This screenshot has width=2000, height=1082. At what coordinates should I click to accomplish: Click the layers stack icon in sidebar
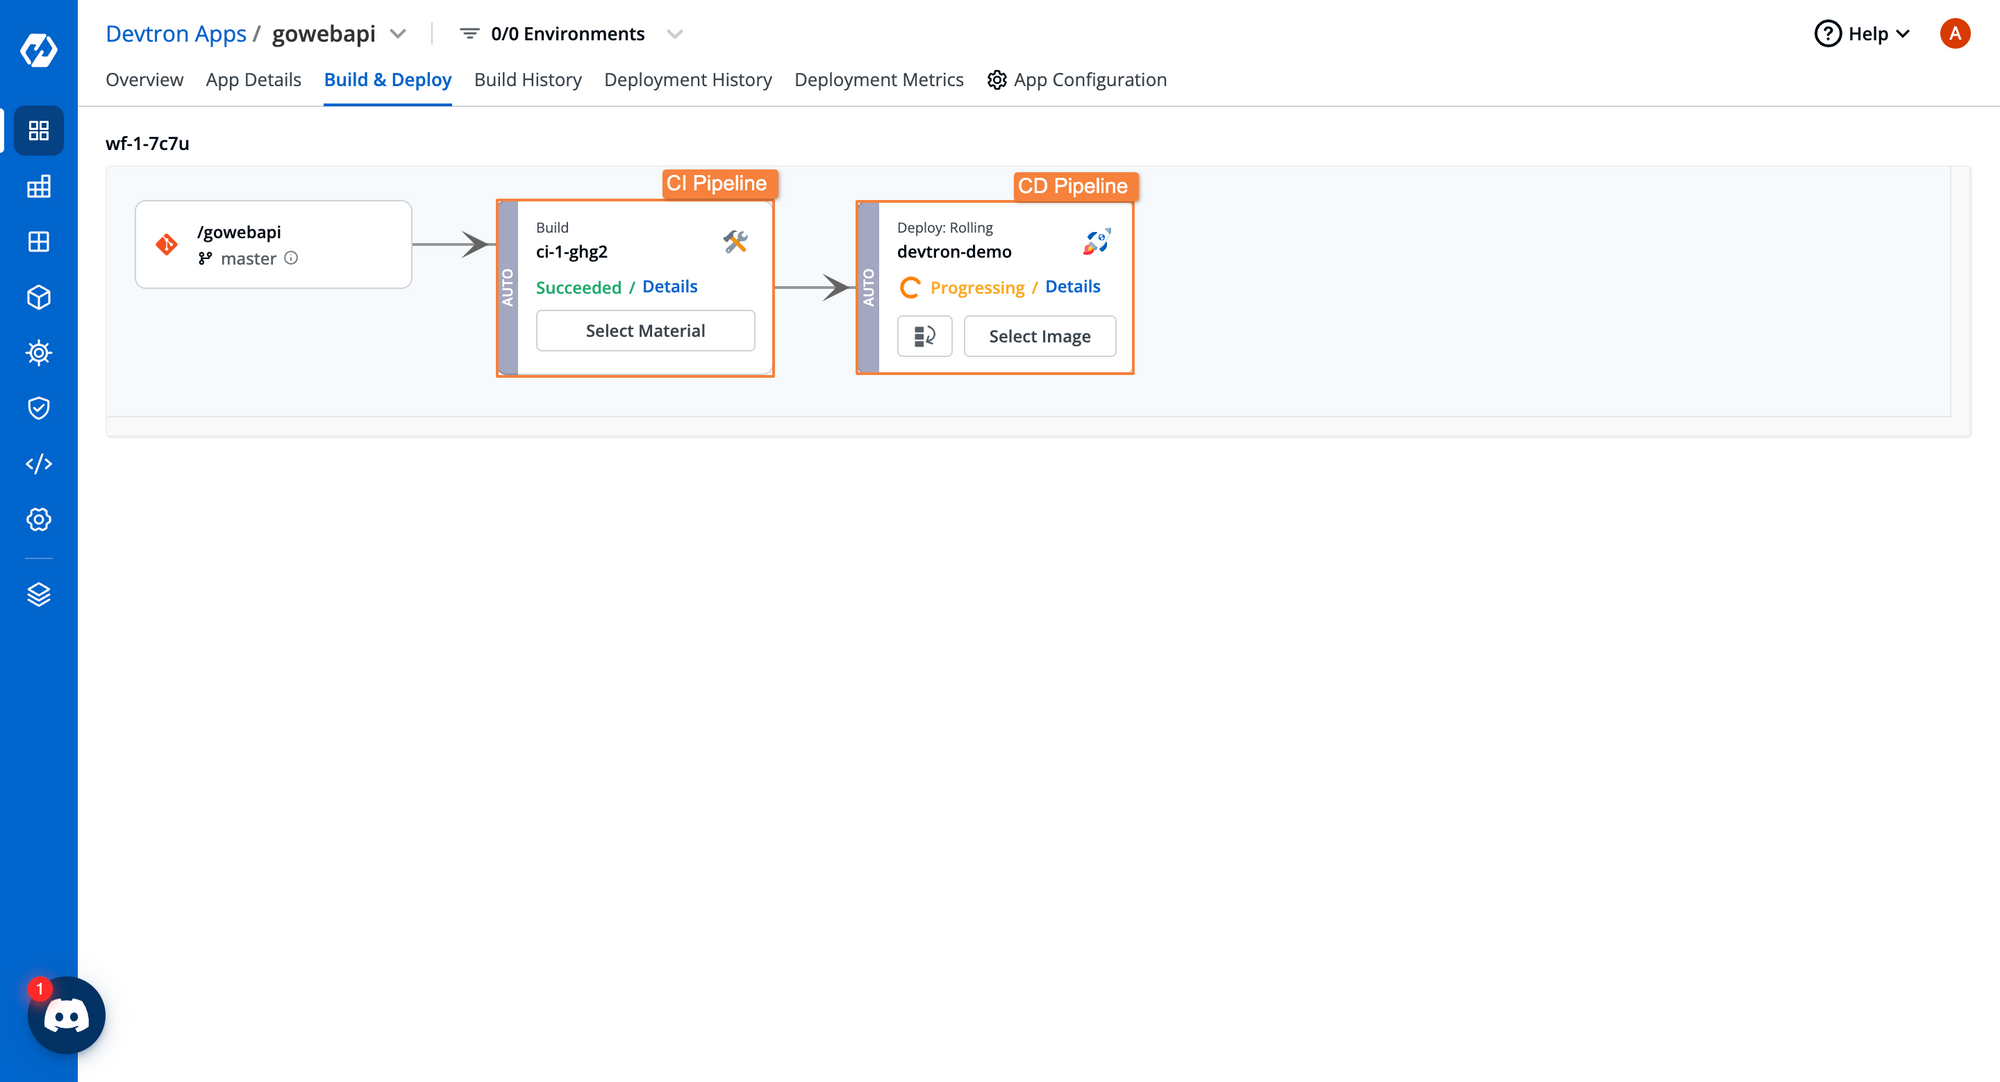click(x=39, y=593)
